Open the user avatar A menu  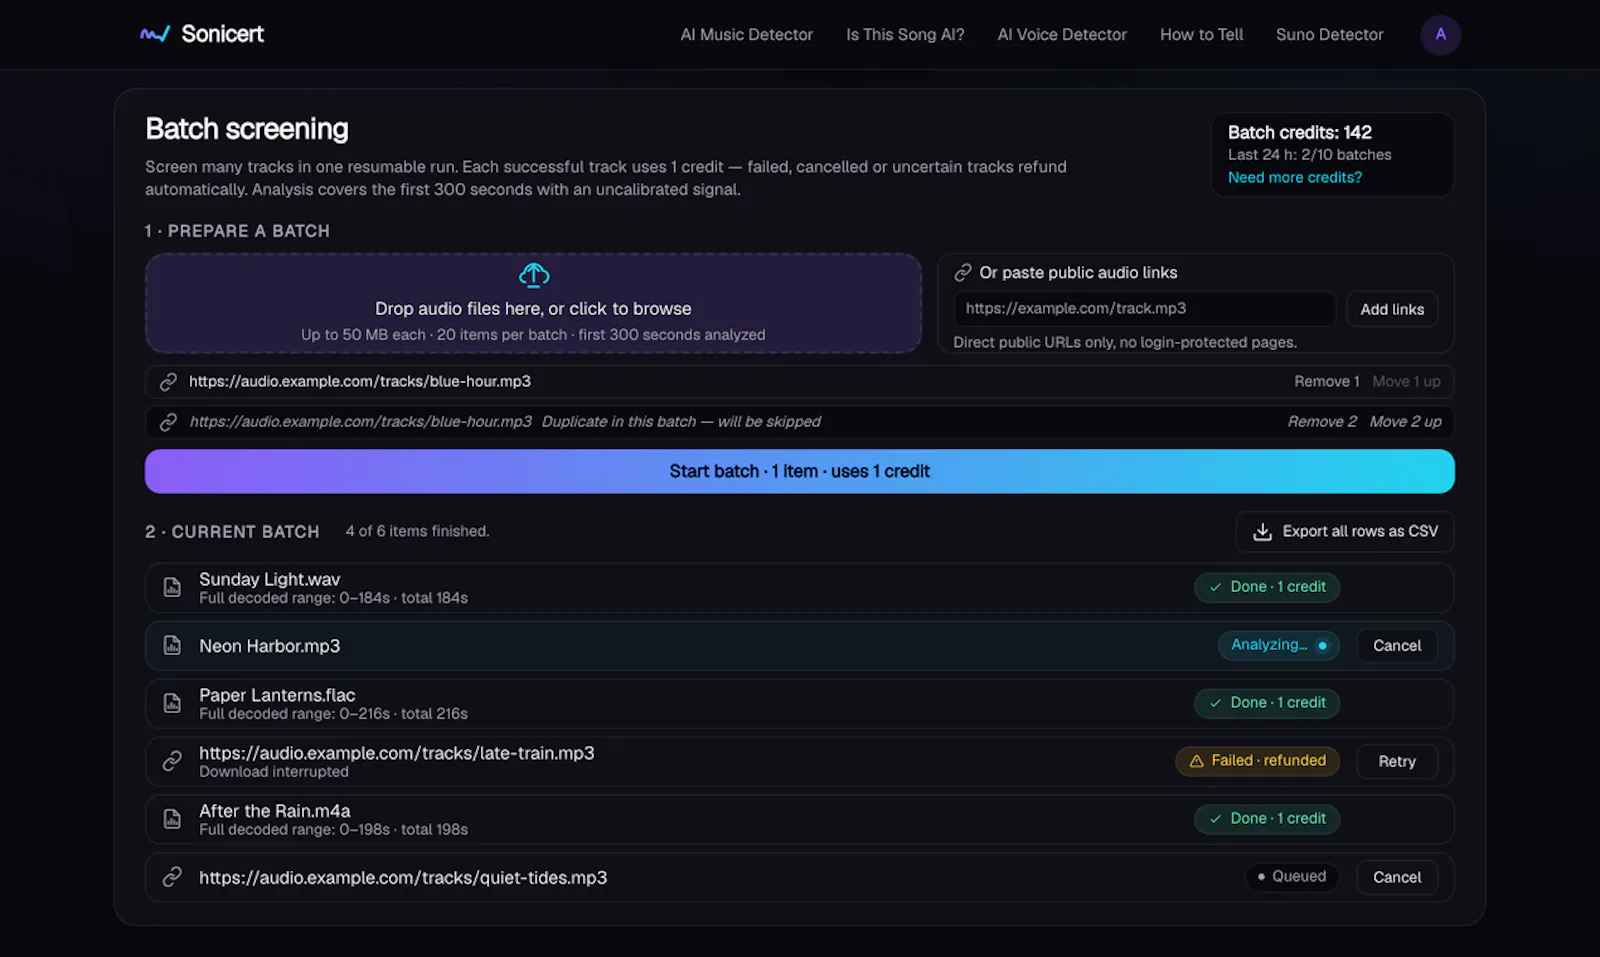tap(1440, 34)
